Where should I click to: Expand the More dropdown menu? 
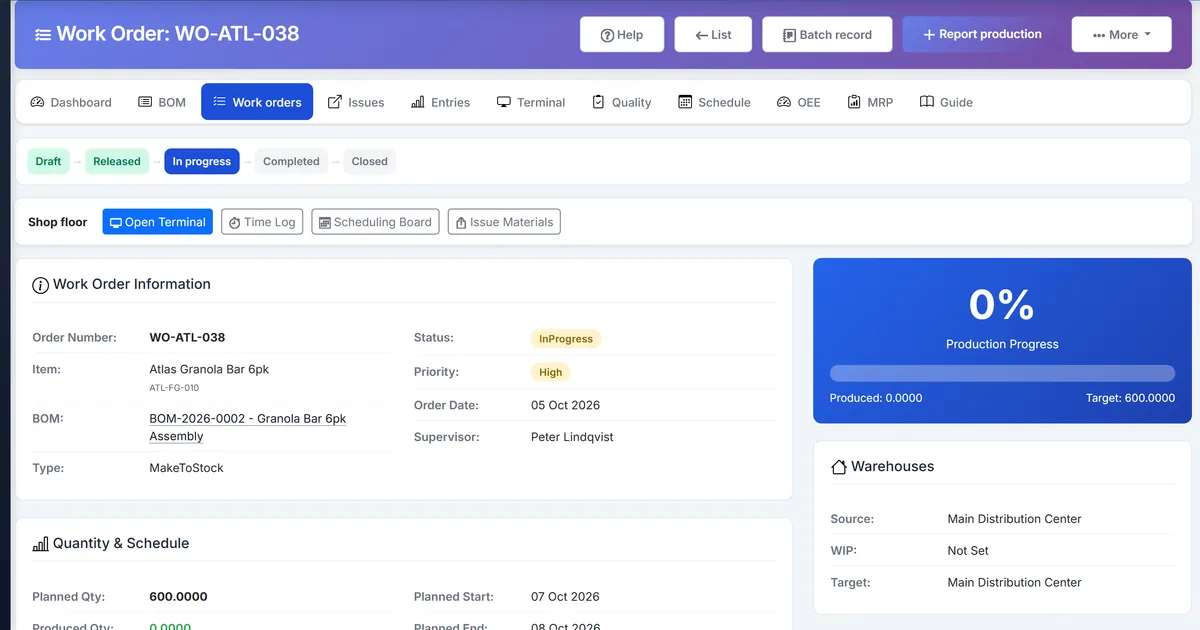pos(1122,34)
